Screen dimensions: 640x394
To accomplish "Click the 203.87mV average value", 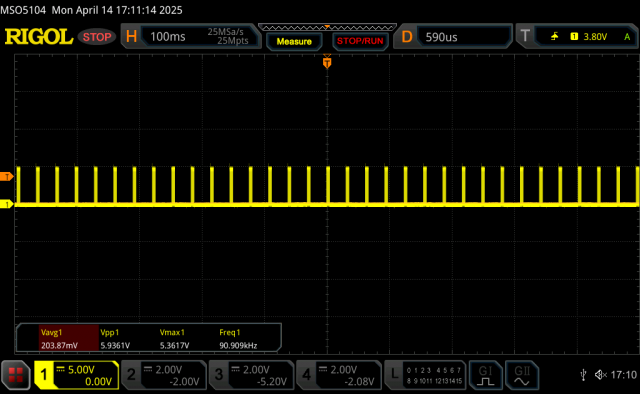I will point(59,345).
